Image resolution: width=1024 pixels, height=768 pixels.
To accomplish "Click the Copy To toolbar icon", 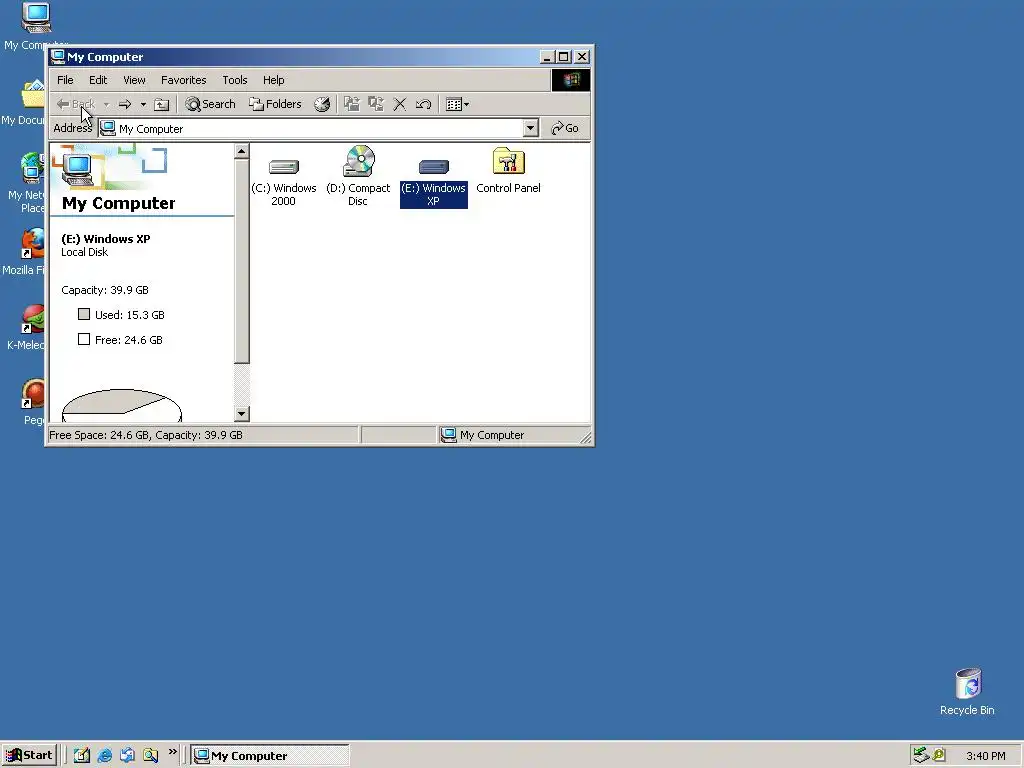I will [376, 104].
